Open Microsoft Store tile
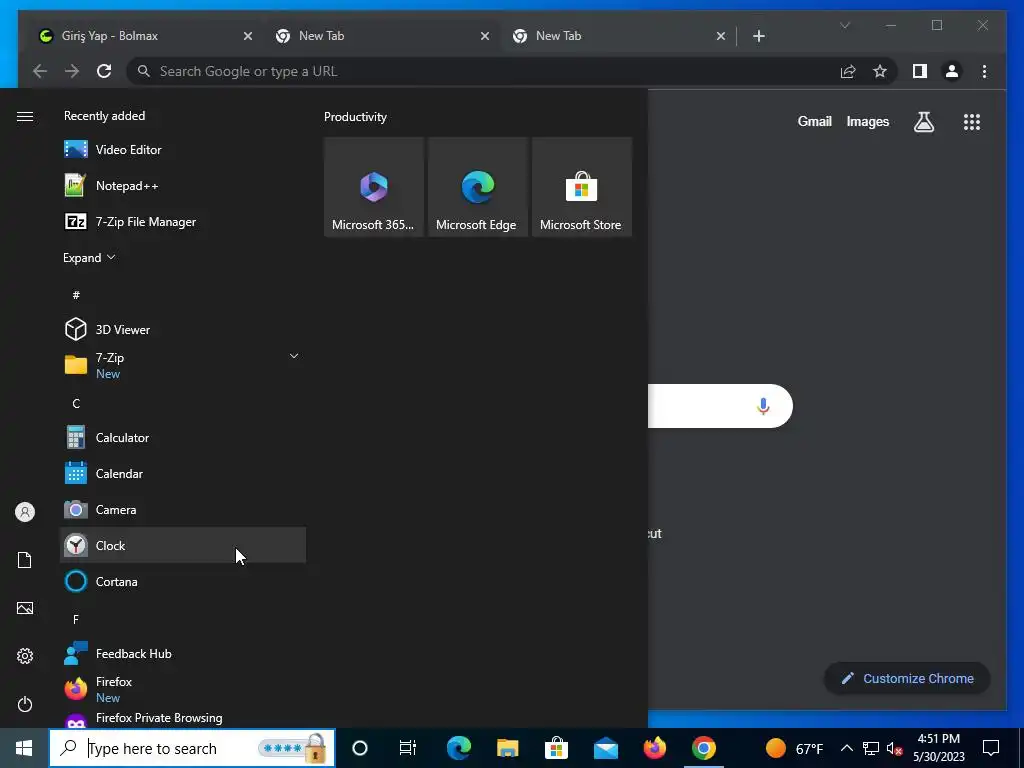 click(581, 187)
